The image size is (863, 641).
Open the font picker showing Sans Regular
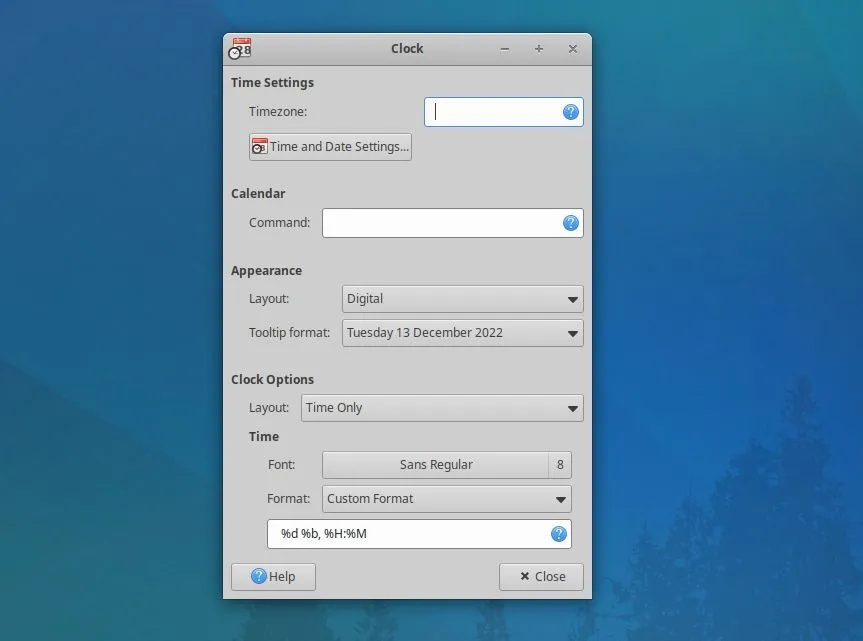coord(435,464)
